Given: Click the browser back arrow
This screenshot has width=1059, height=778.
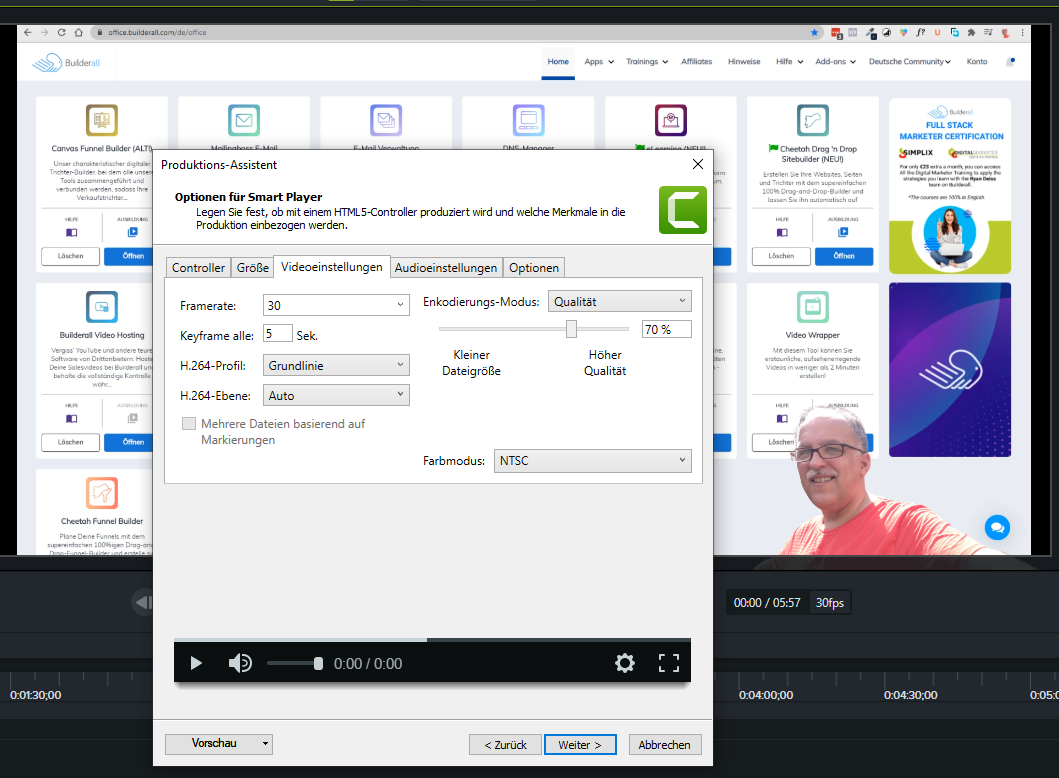Looking at the screenshot, I should (27, 32).
